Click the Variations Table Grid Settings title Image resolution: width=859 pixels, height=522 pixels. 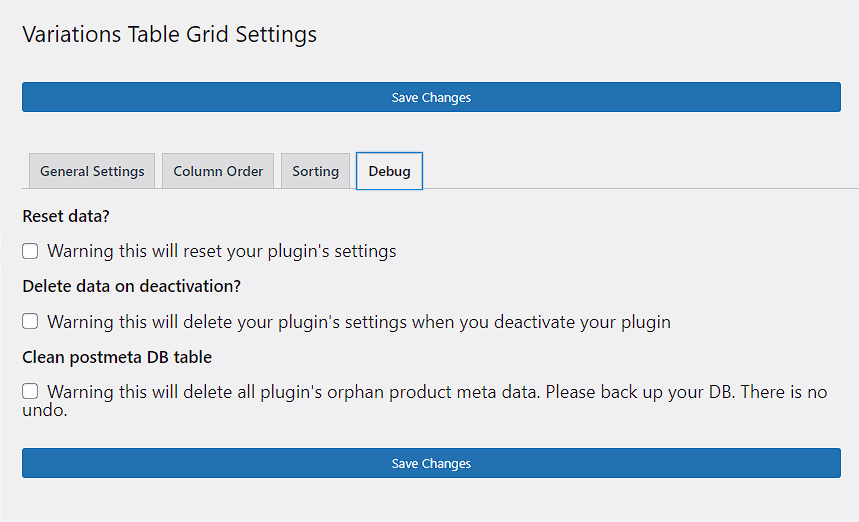click(x=169, y=34)
